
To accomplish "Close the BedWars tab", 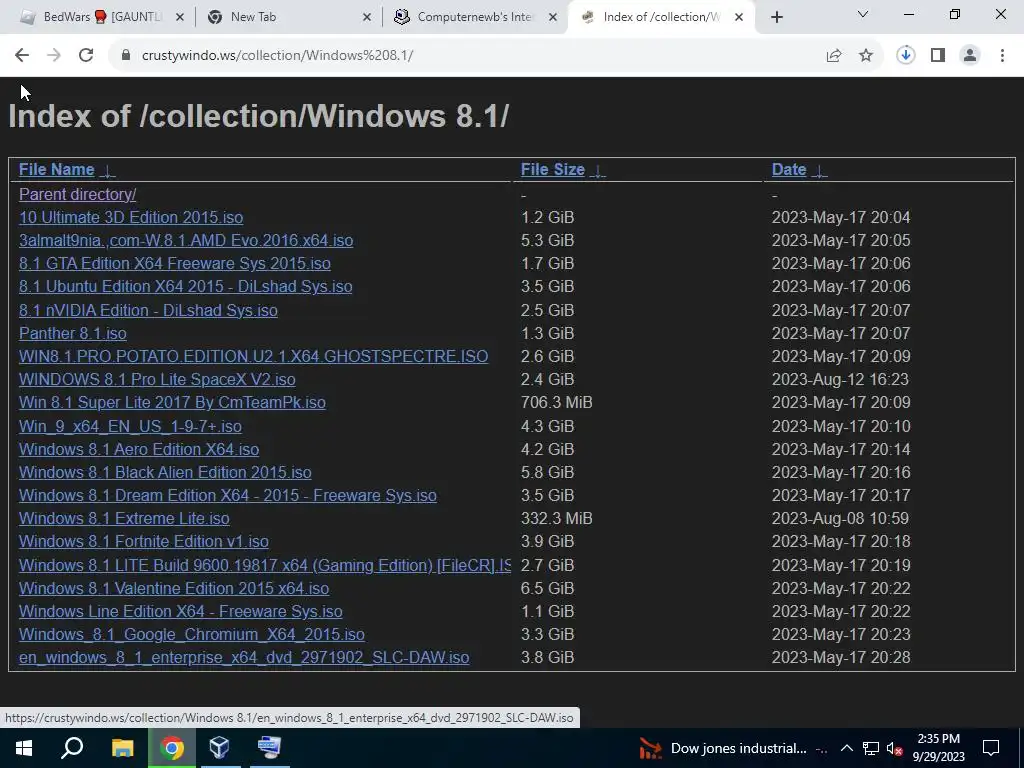I will [x=180, y=17].
